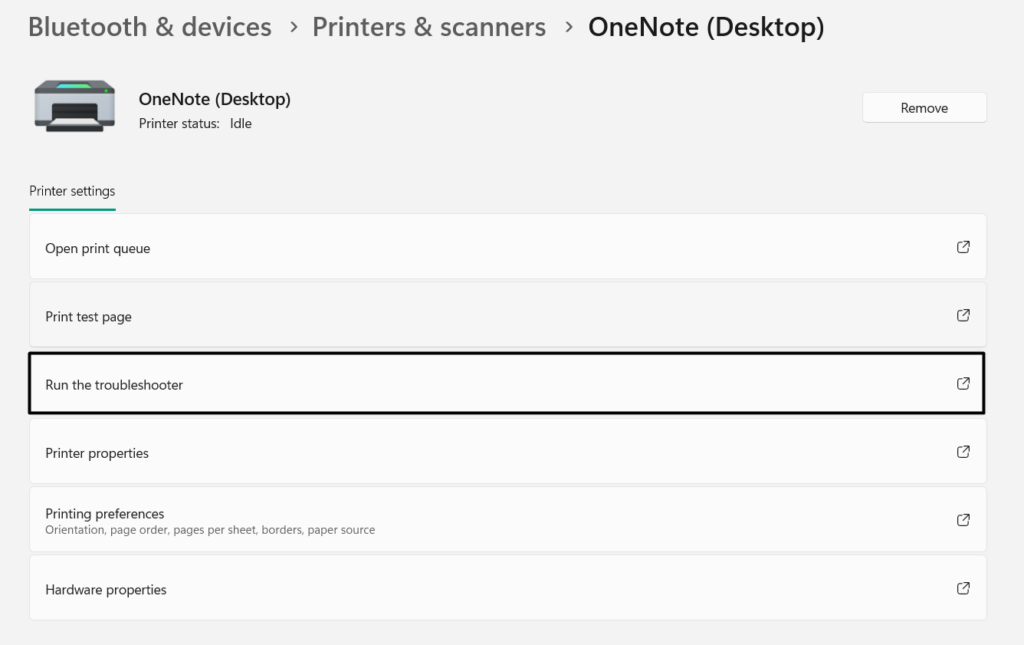
Task: Open the Printer properties label
Action: point(97,453)
